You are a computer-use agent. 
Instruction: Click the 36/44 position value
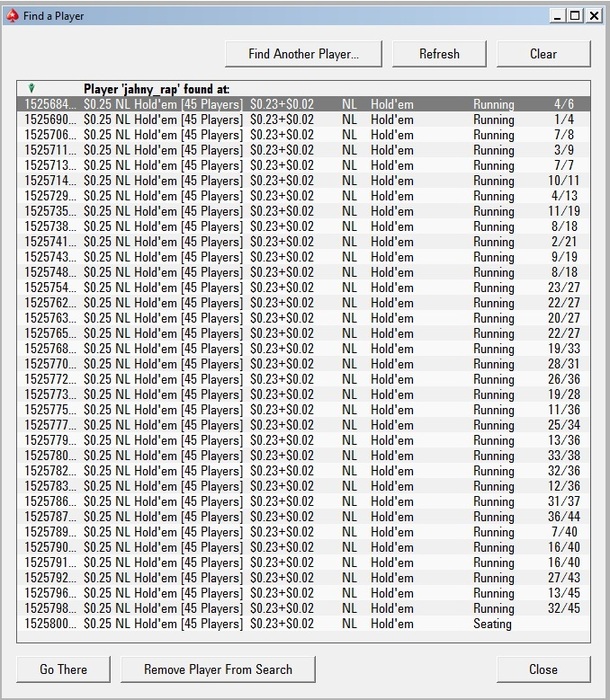[x=564, y=517]
